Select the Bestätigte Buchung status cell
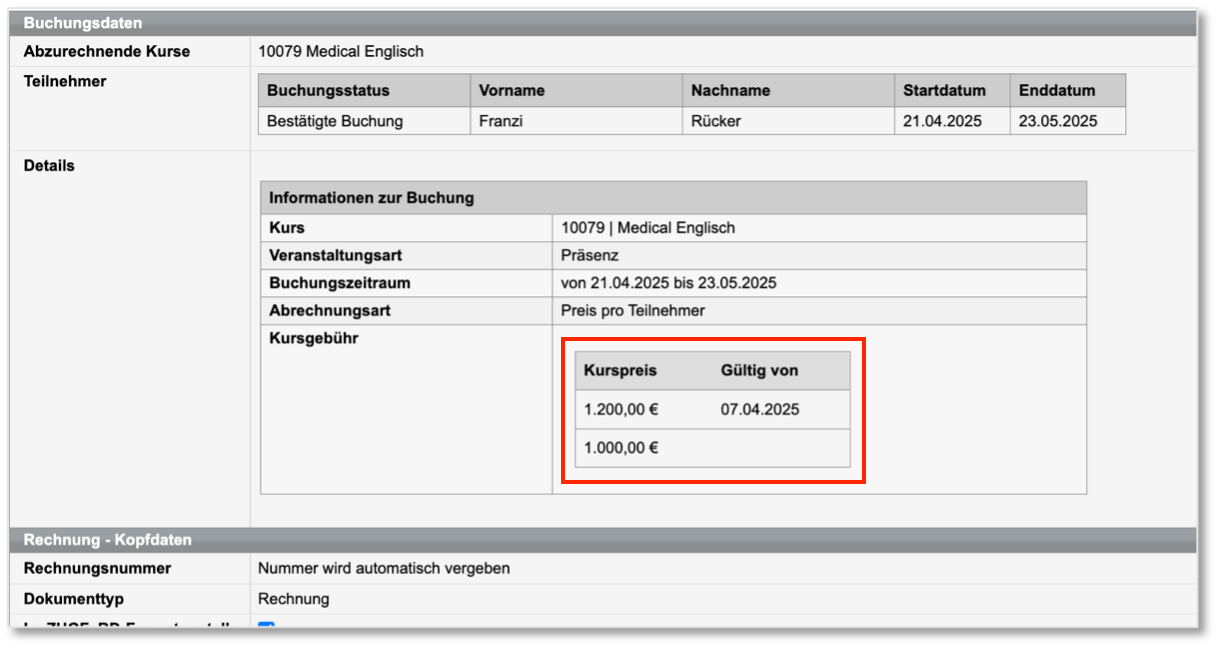The width and height of the screenshot is (1222, 650). [x=335, y=121]
